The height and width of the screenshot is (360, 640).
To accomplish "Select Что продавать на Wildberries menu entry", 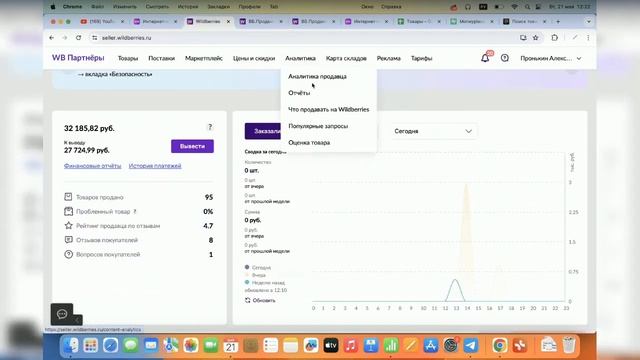I will (329, 109).
